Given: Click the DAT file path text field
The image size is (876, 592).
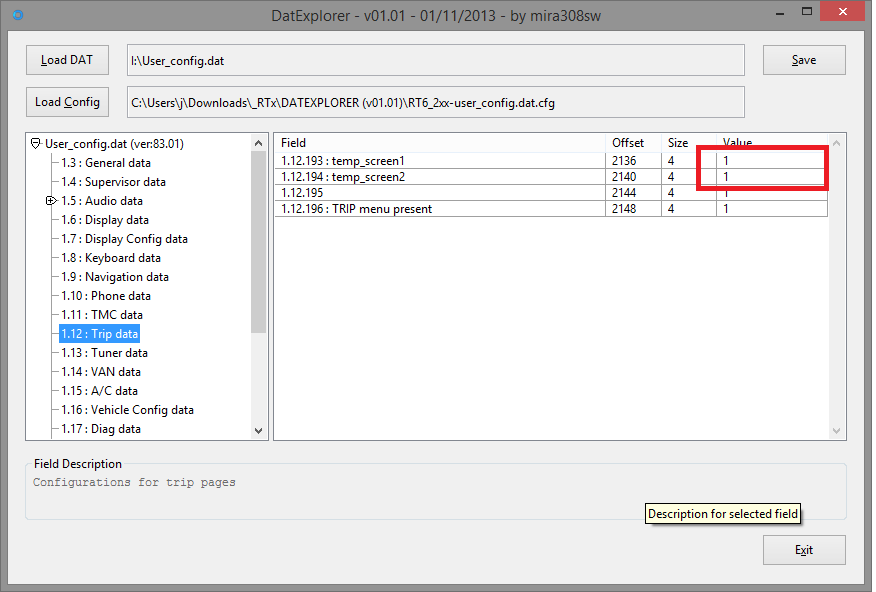Looking at the screenshot, I should pos(435,60).
